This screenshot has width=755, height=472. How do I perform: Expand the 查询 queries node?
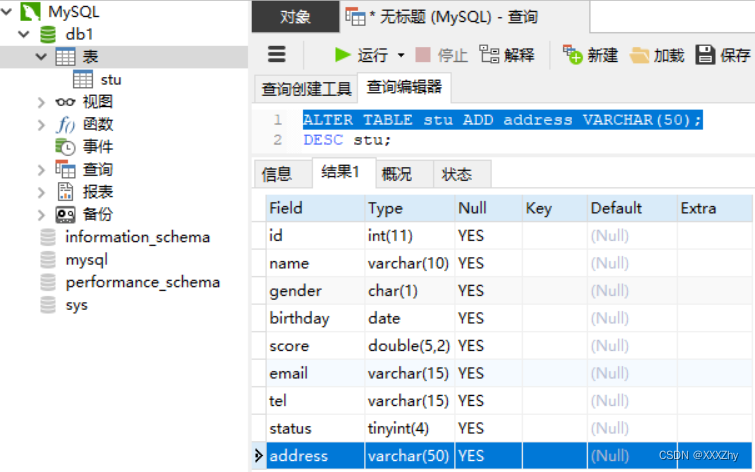coord(41,170)
